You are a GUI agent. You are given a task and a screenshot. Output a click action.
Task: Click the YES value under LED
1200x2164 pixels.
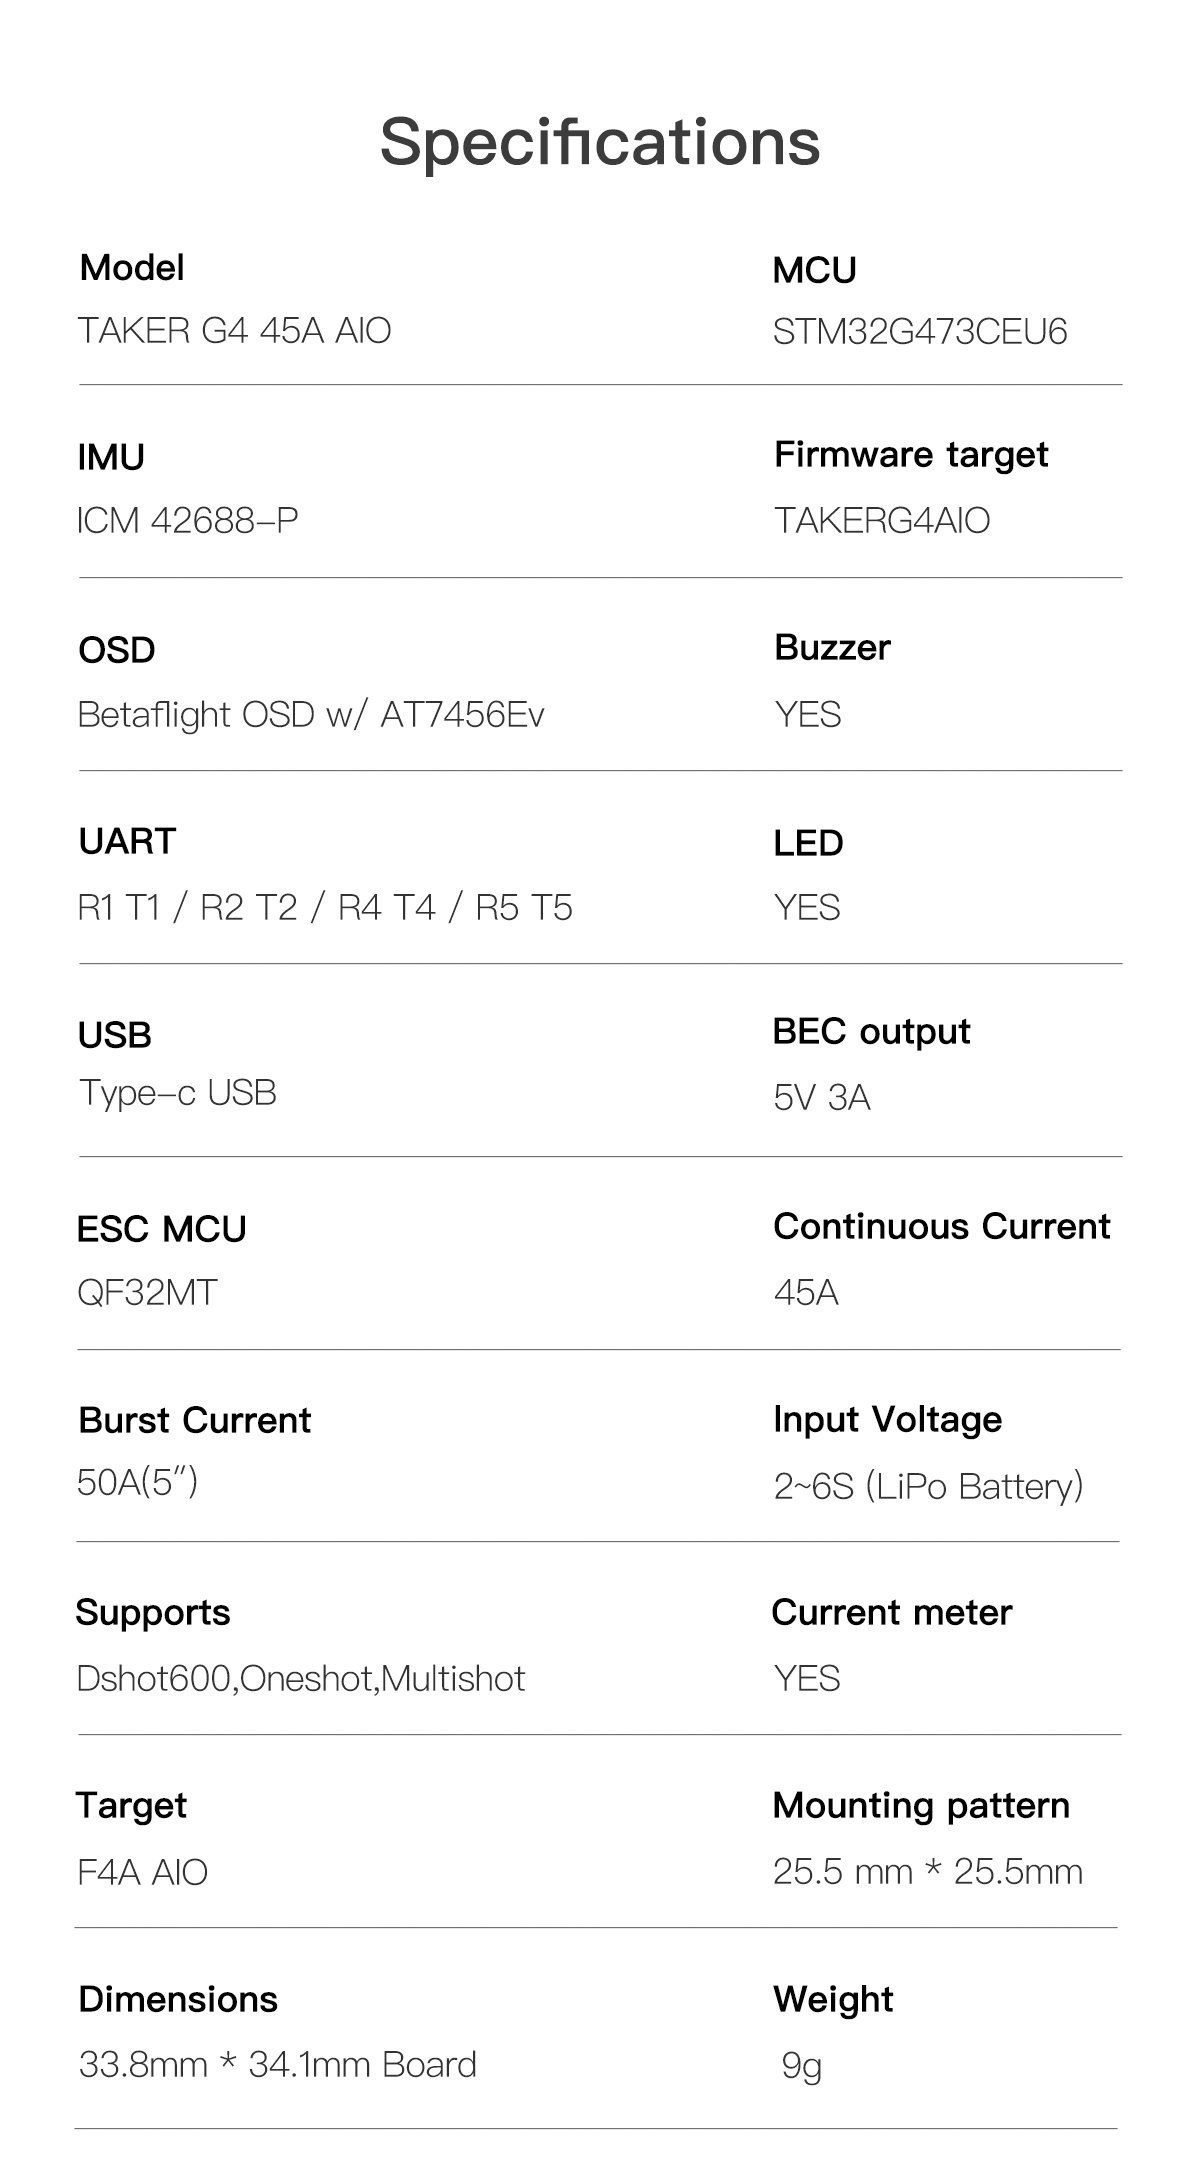point(807,907)
